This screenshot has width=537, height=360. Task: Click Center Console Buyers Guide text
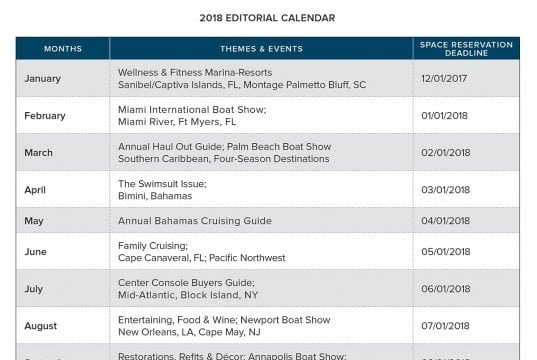click(x=186, y=283)
